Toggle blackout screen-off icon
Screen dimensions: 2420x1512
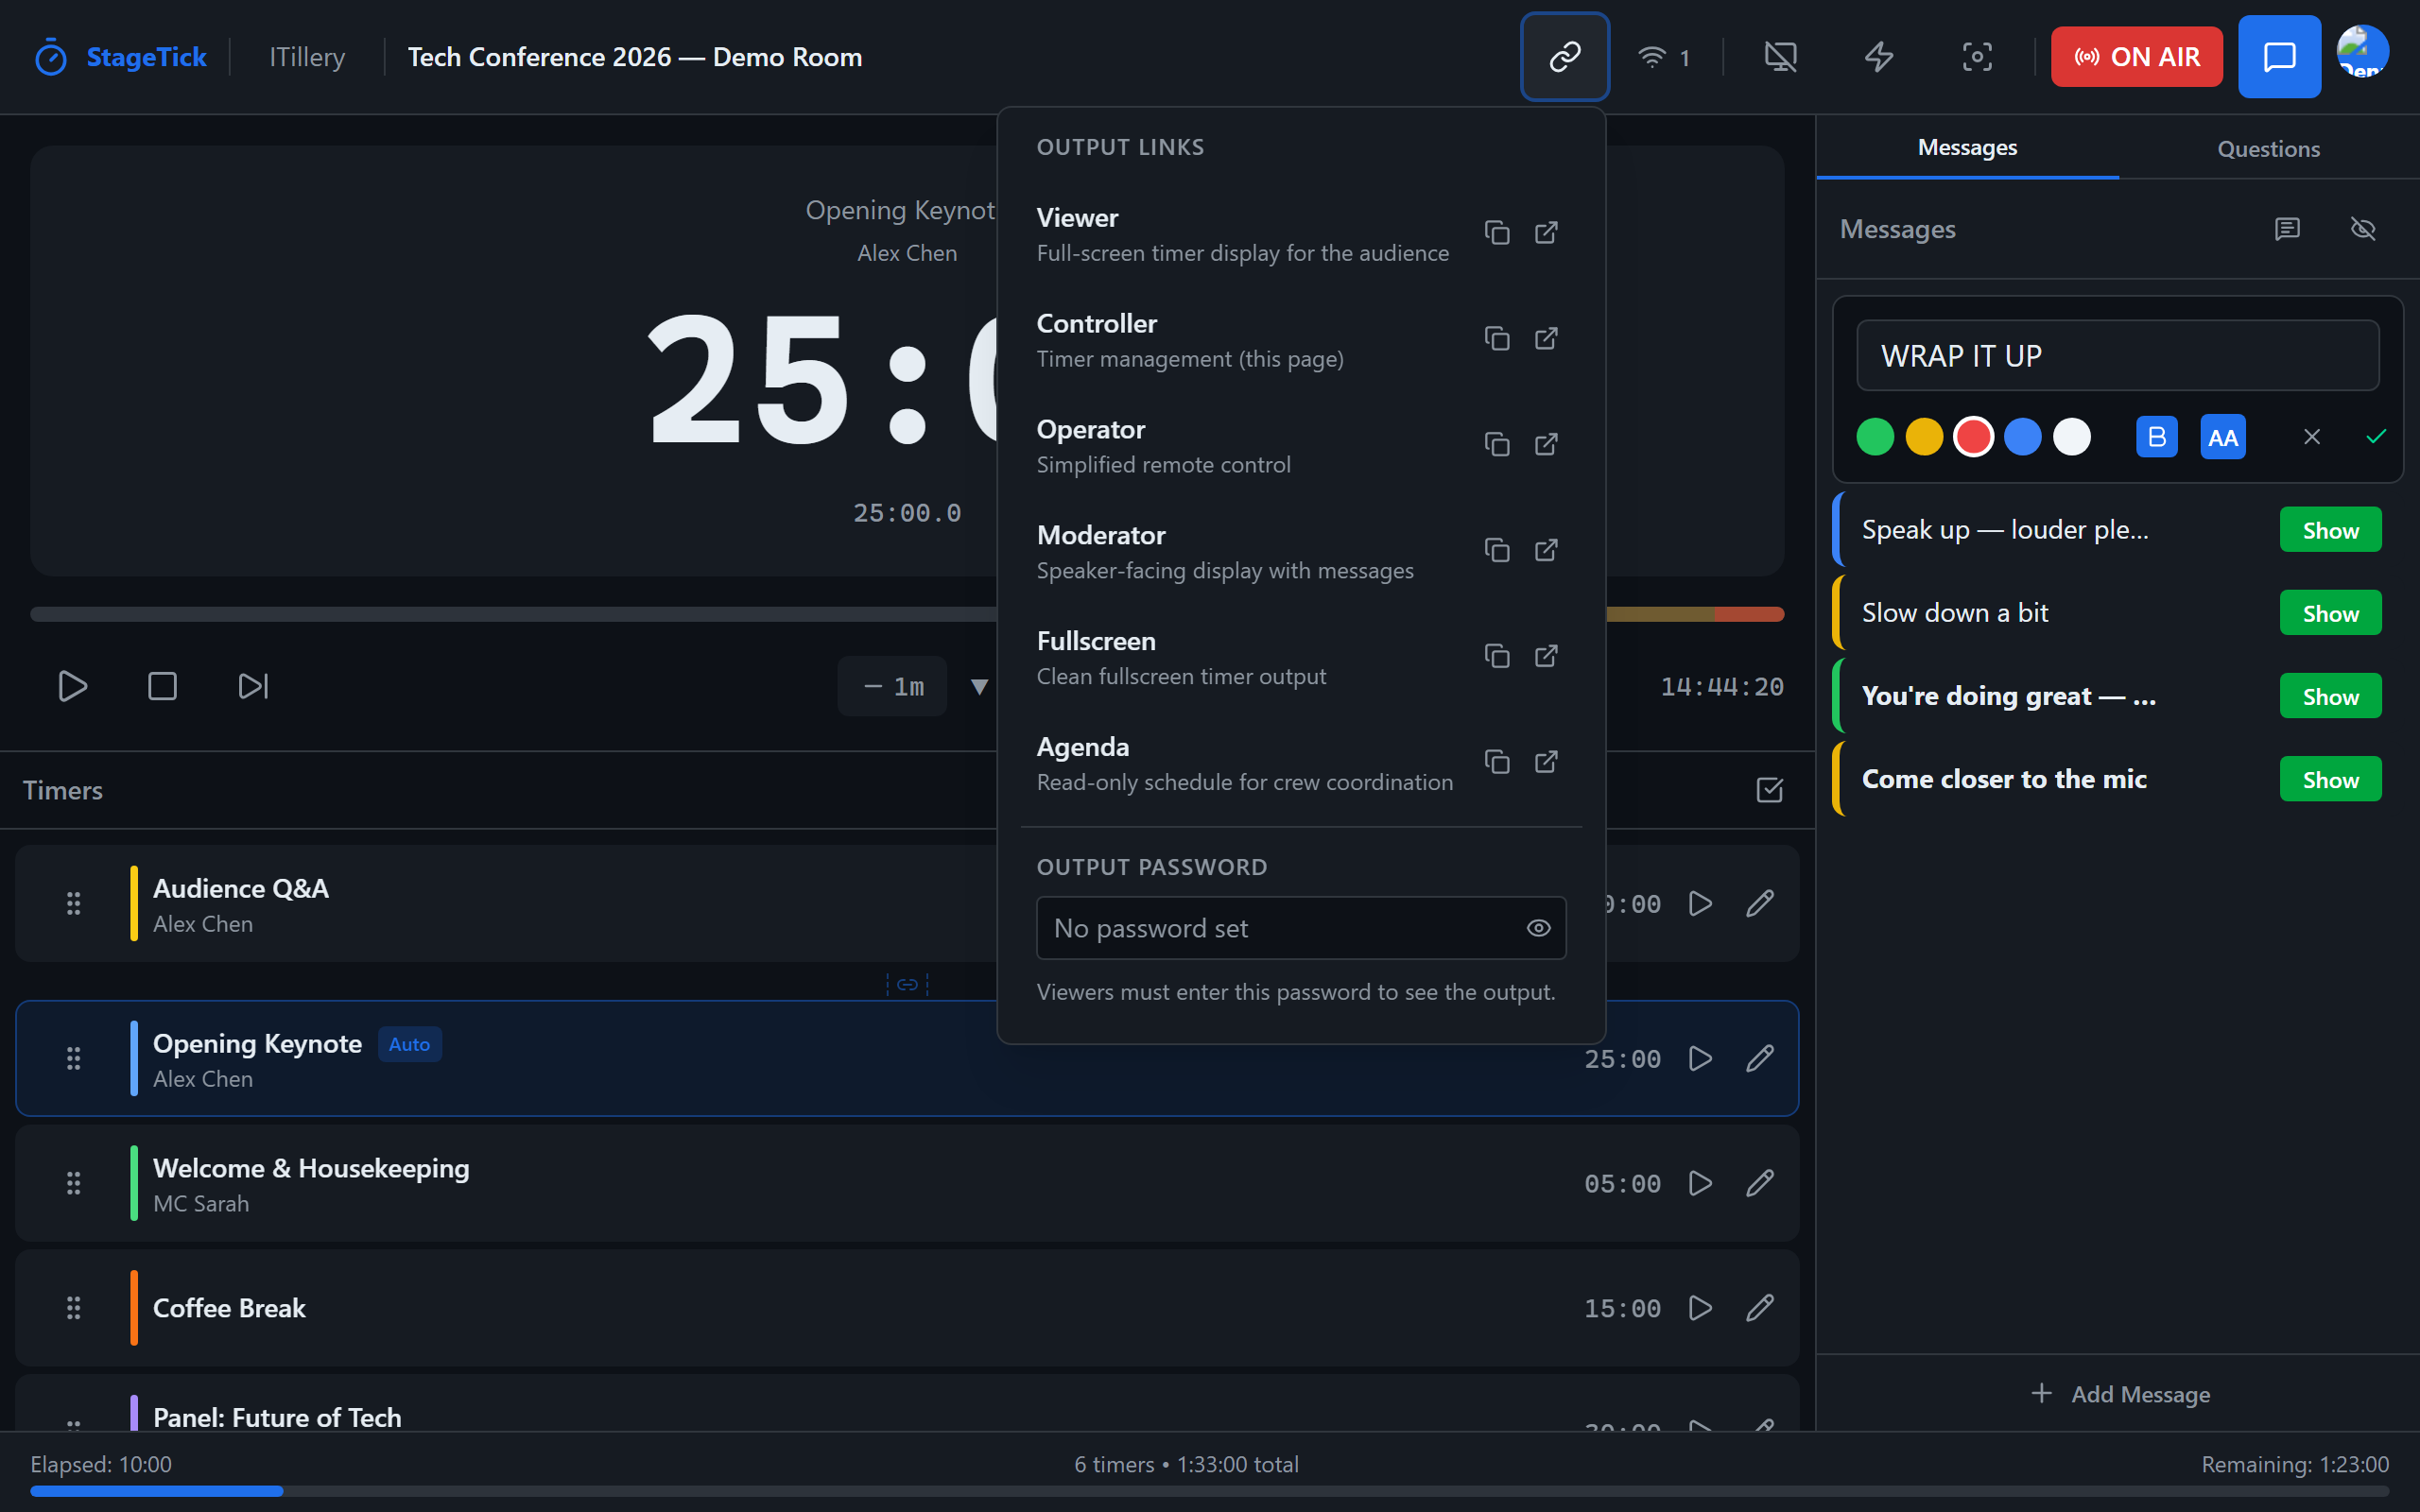[1781, 57]
